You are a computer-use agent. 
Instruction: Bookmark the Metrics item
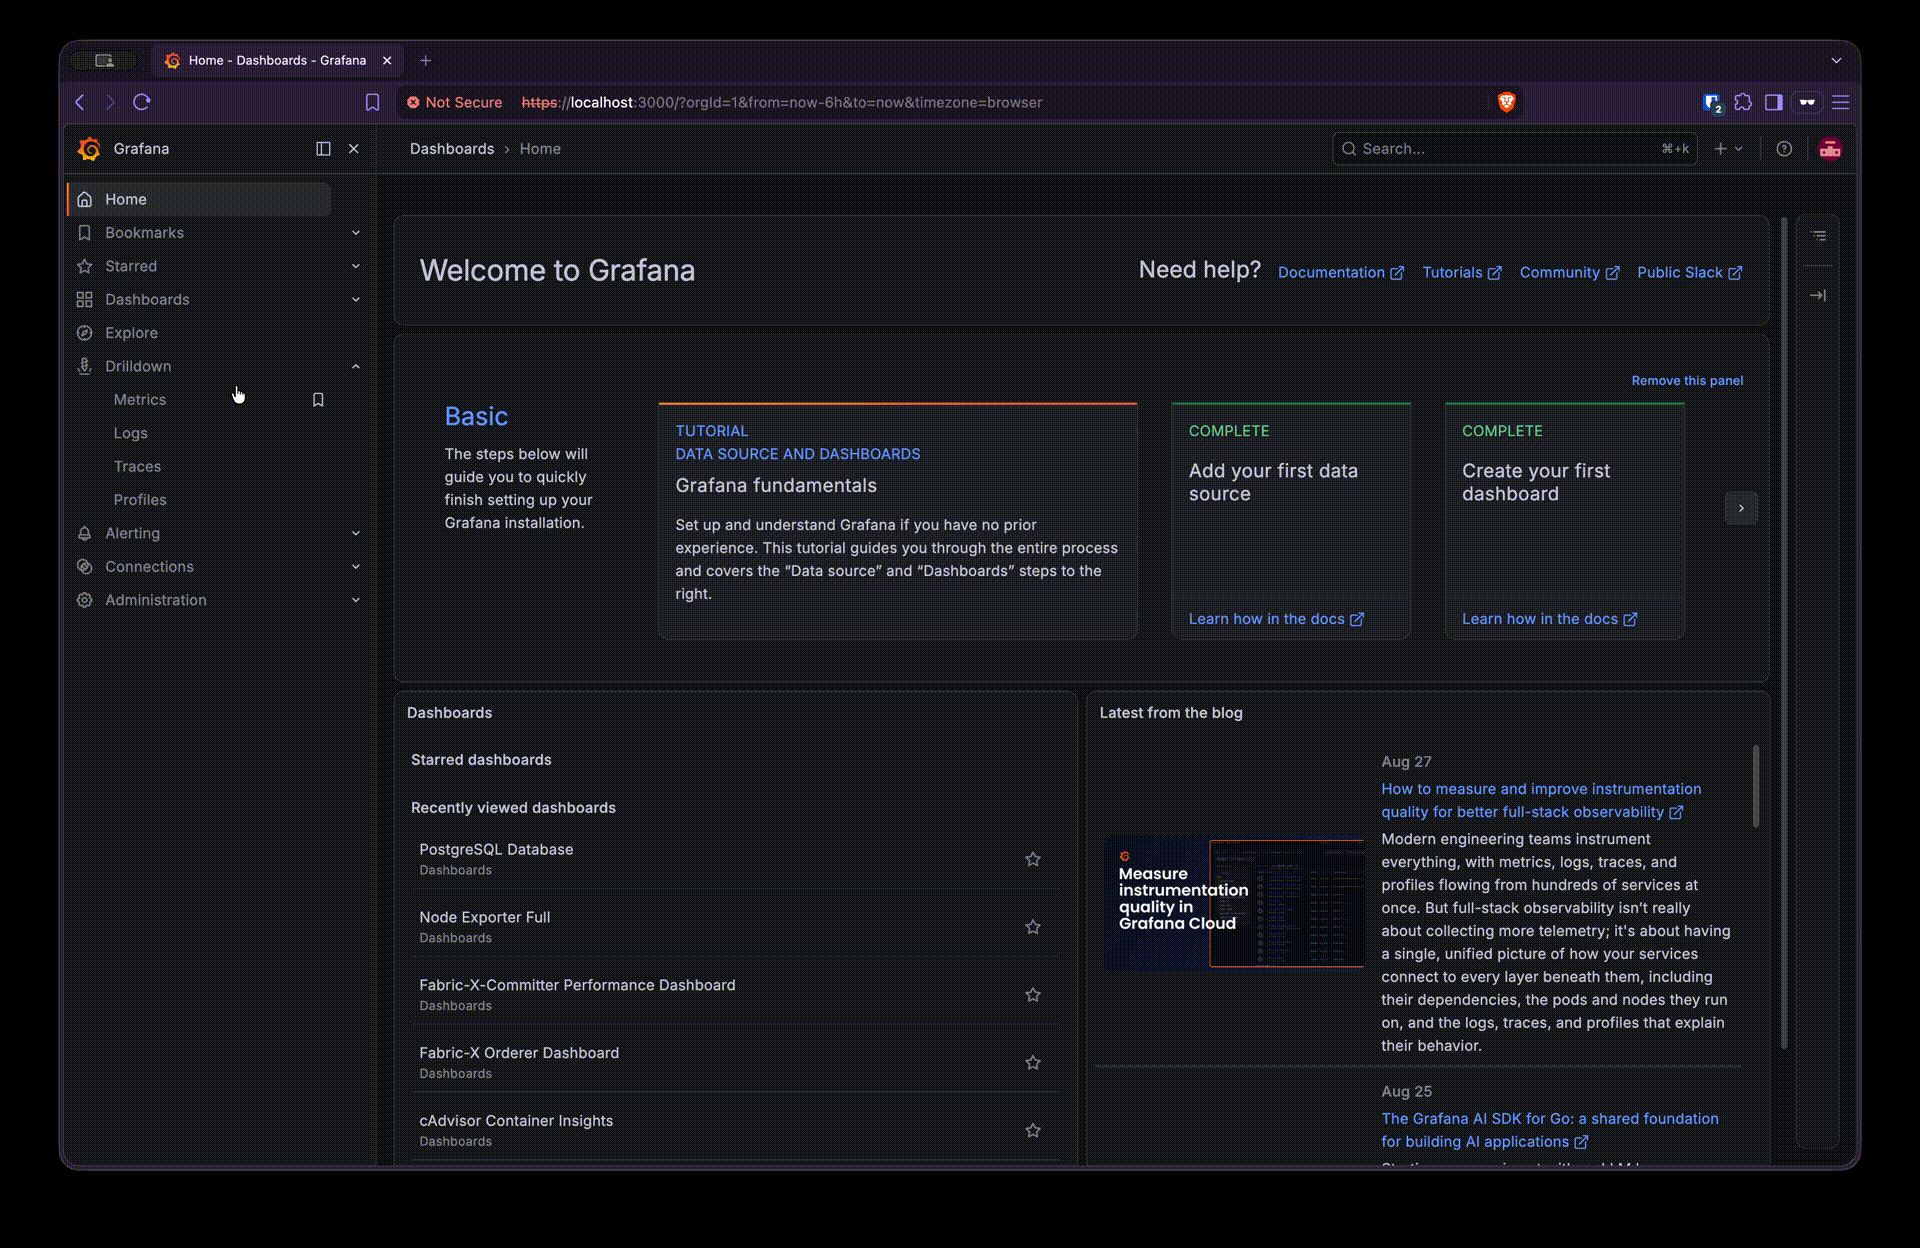(x=318, y=400)
